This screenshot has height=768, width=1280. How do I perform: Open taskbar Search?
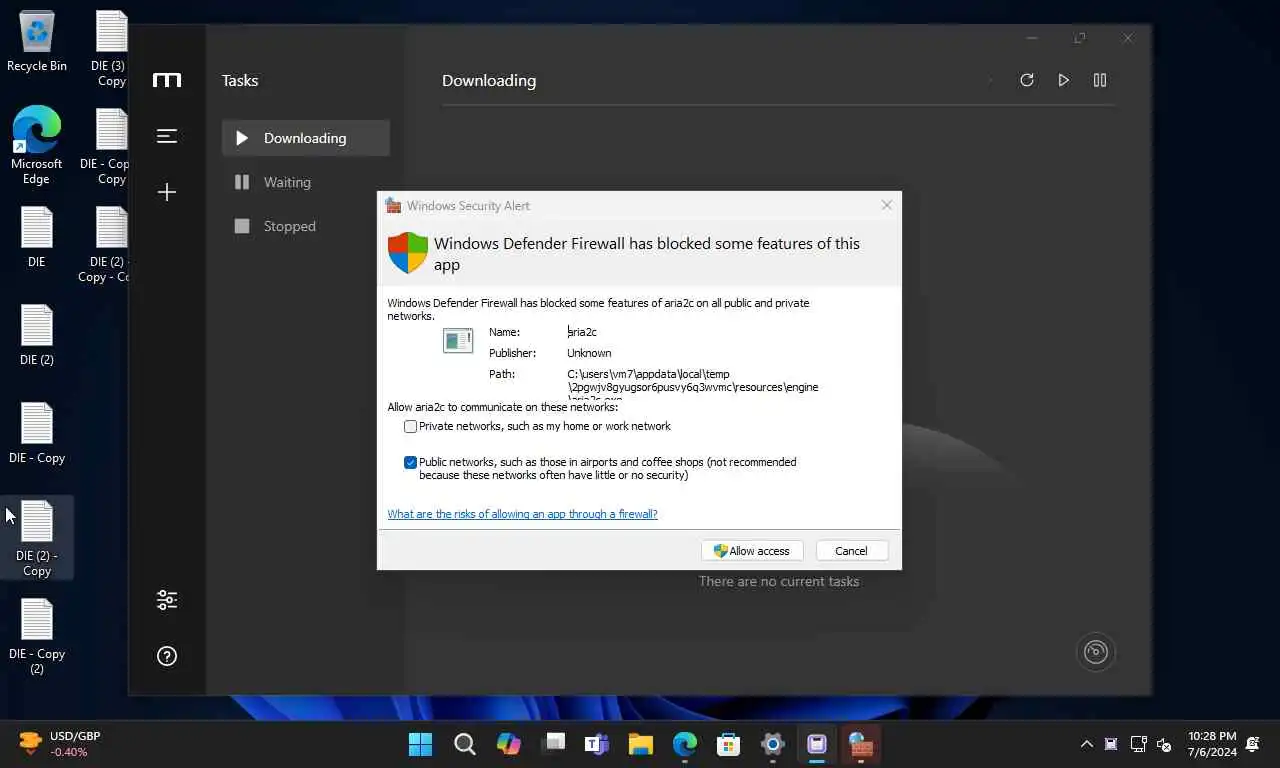(465, 744)
